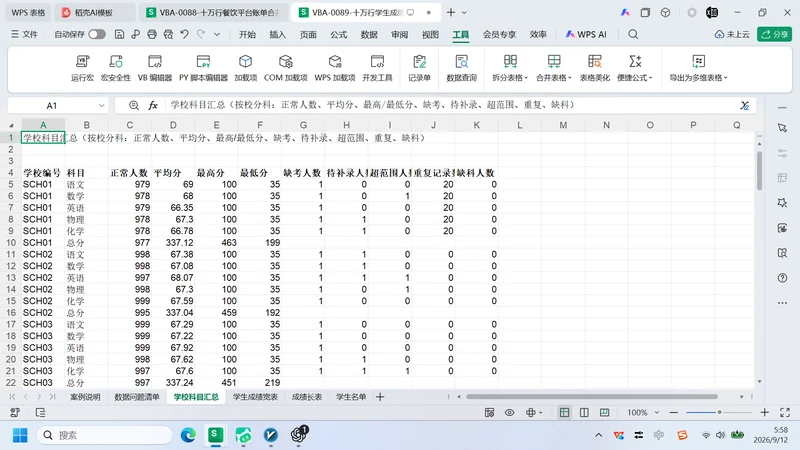Viewport: 800px width, 450px height.
Task: Open 加载项 add-ins
Action: (x=245, y=68)
